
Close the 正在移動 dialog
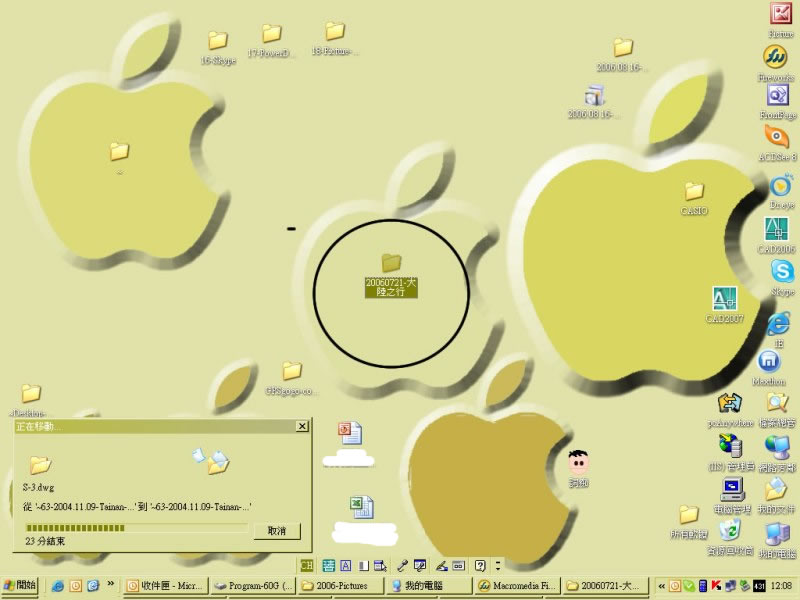click(302, 426)
